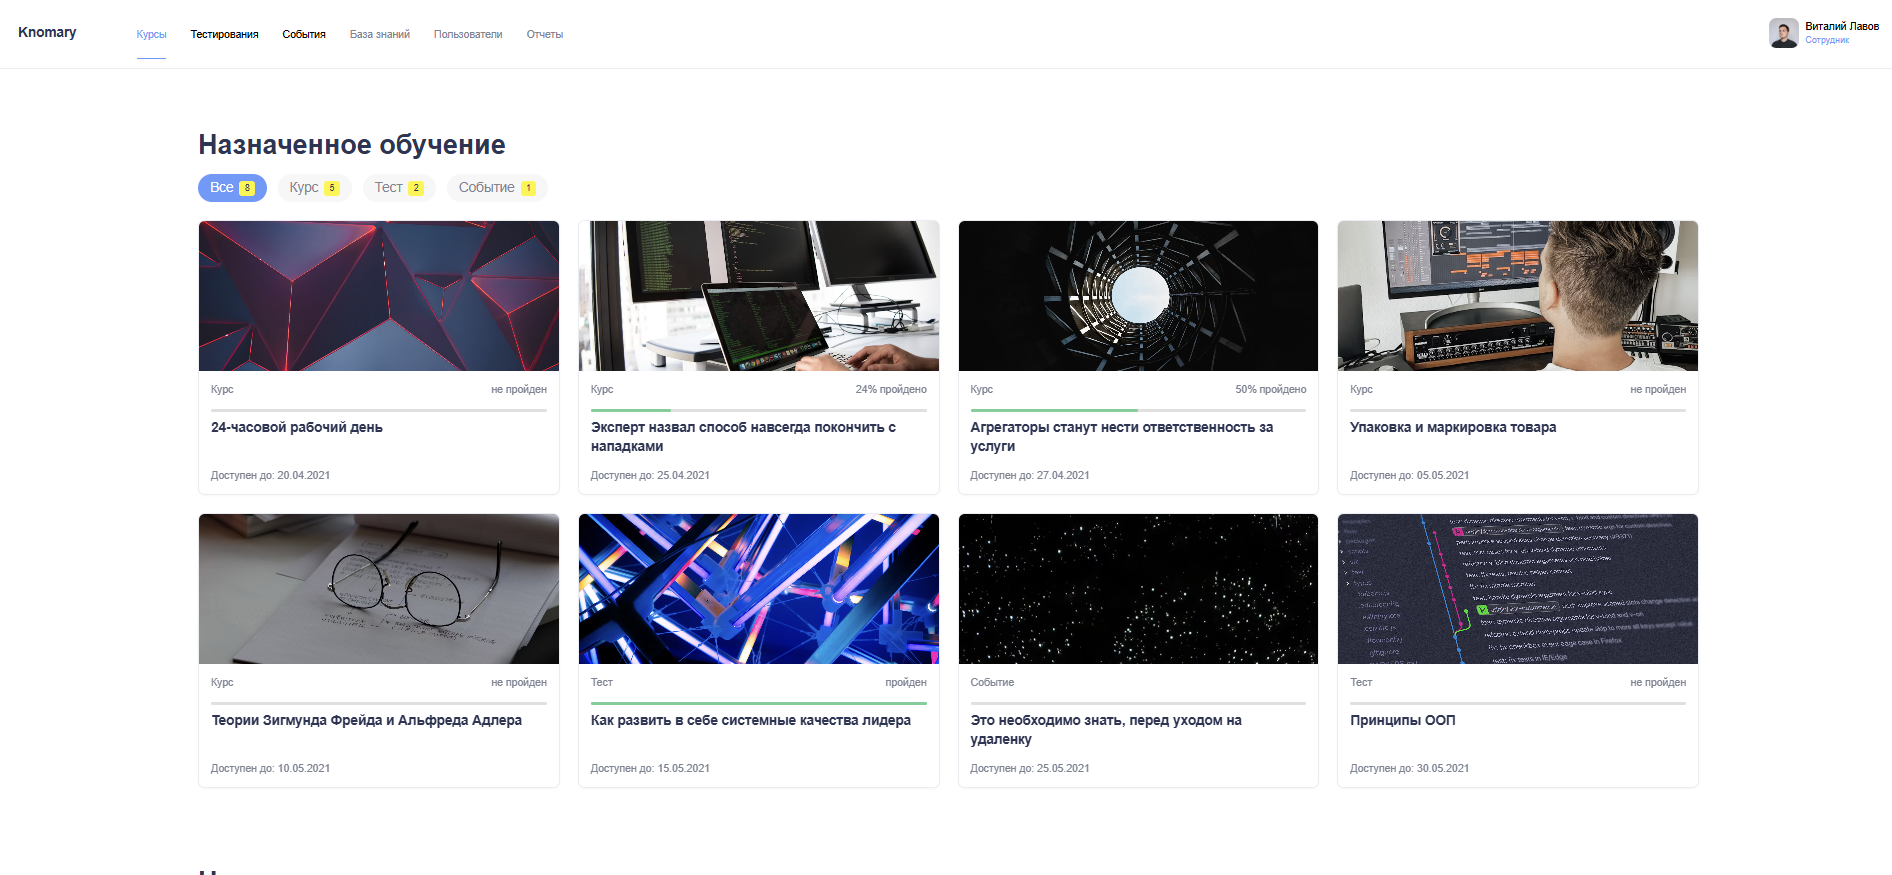Open the 24-часовой рабочий день thumbnail
This screenshot has height=875, width=1892.
tap(379, 296)
